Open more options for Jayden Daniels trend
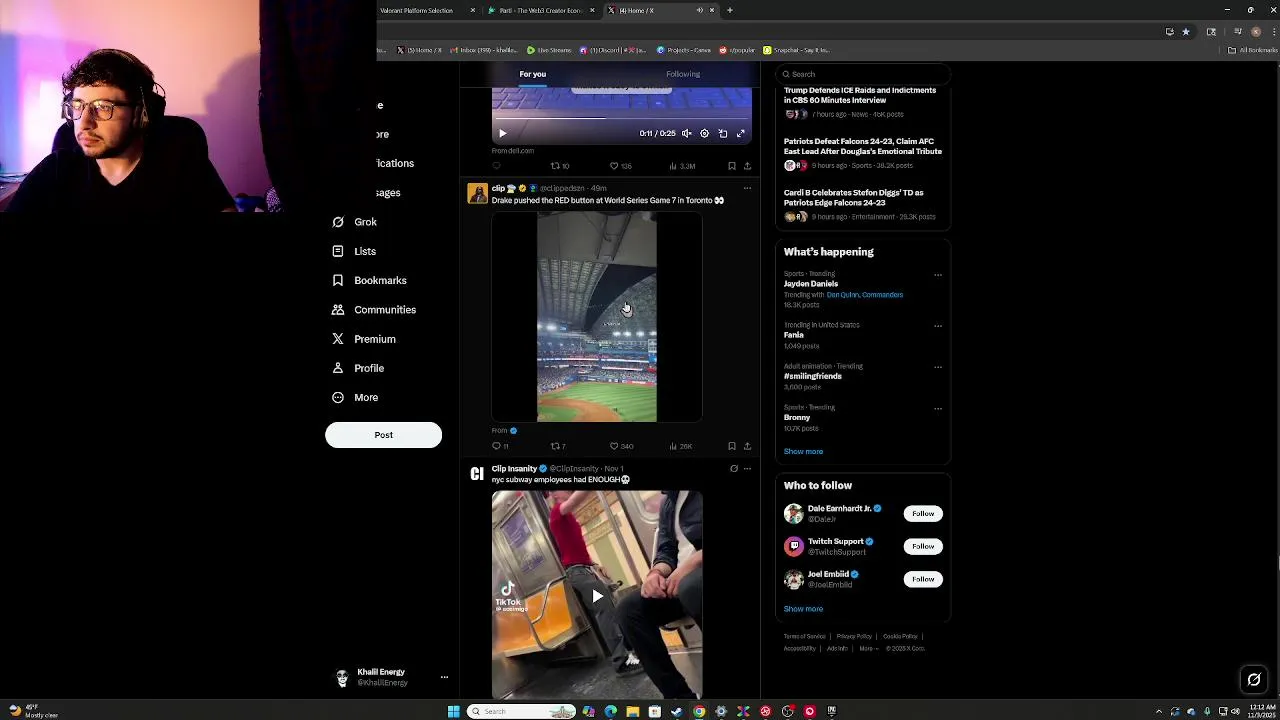Image resolution: width=1280 pixels, height=720 pixels. [x=938, y=274]
